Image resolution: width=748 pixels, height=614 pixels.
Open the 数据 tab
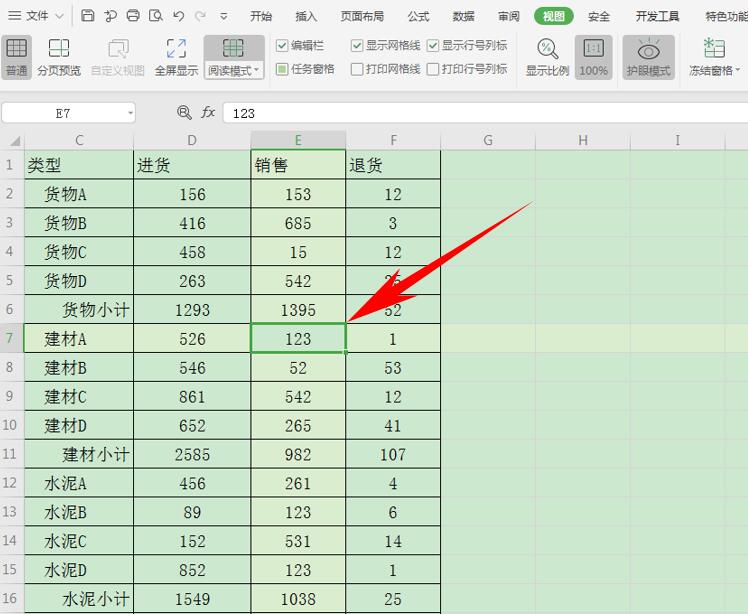[463, 17]
